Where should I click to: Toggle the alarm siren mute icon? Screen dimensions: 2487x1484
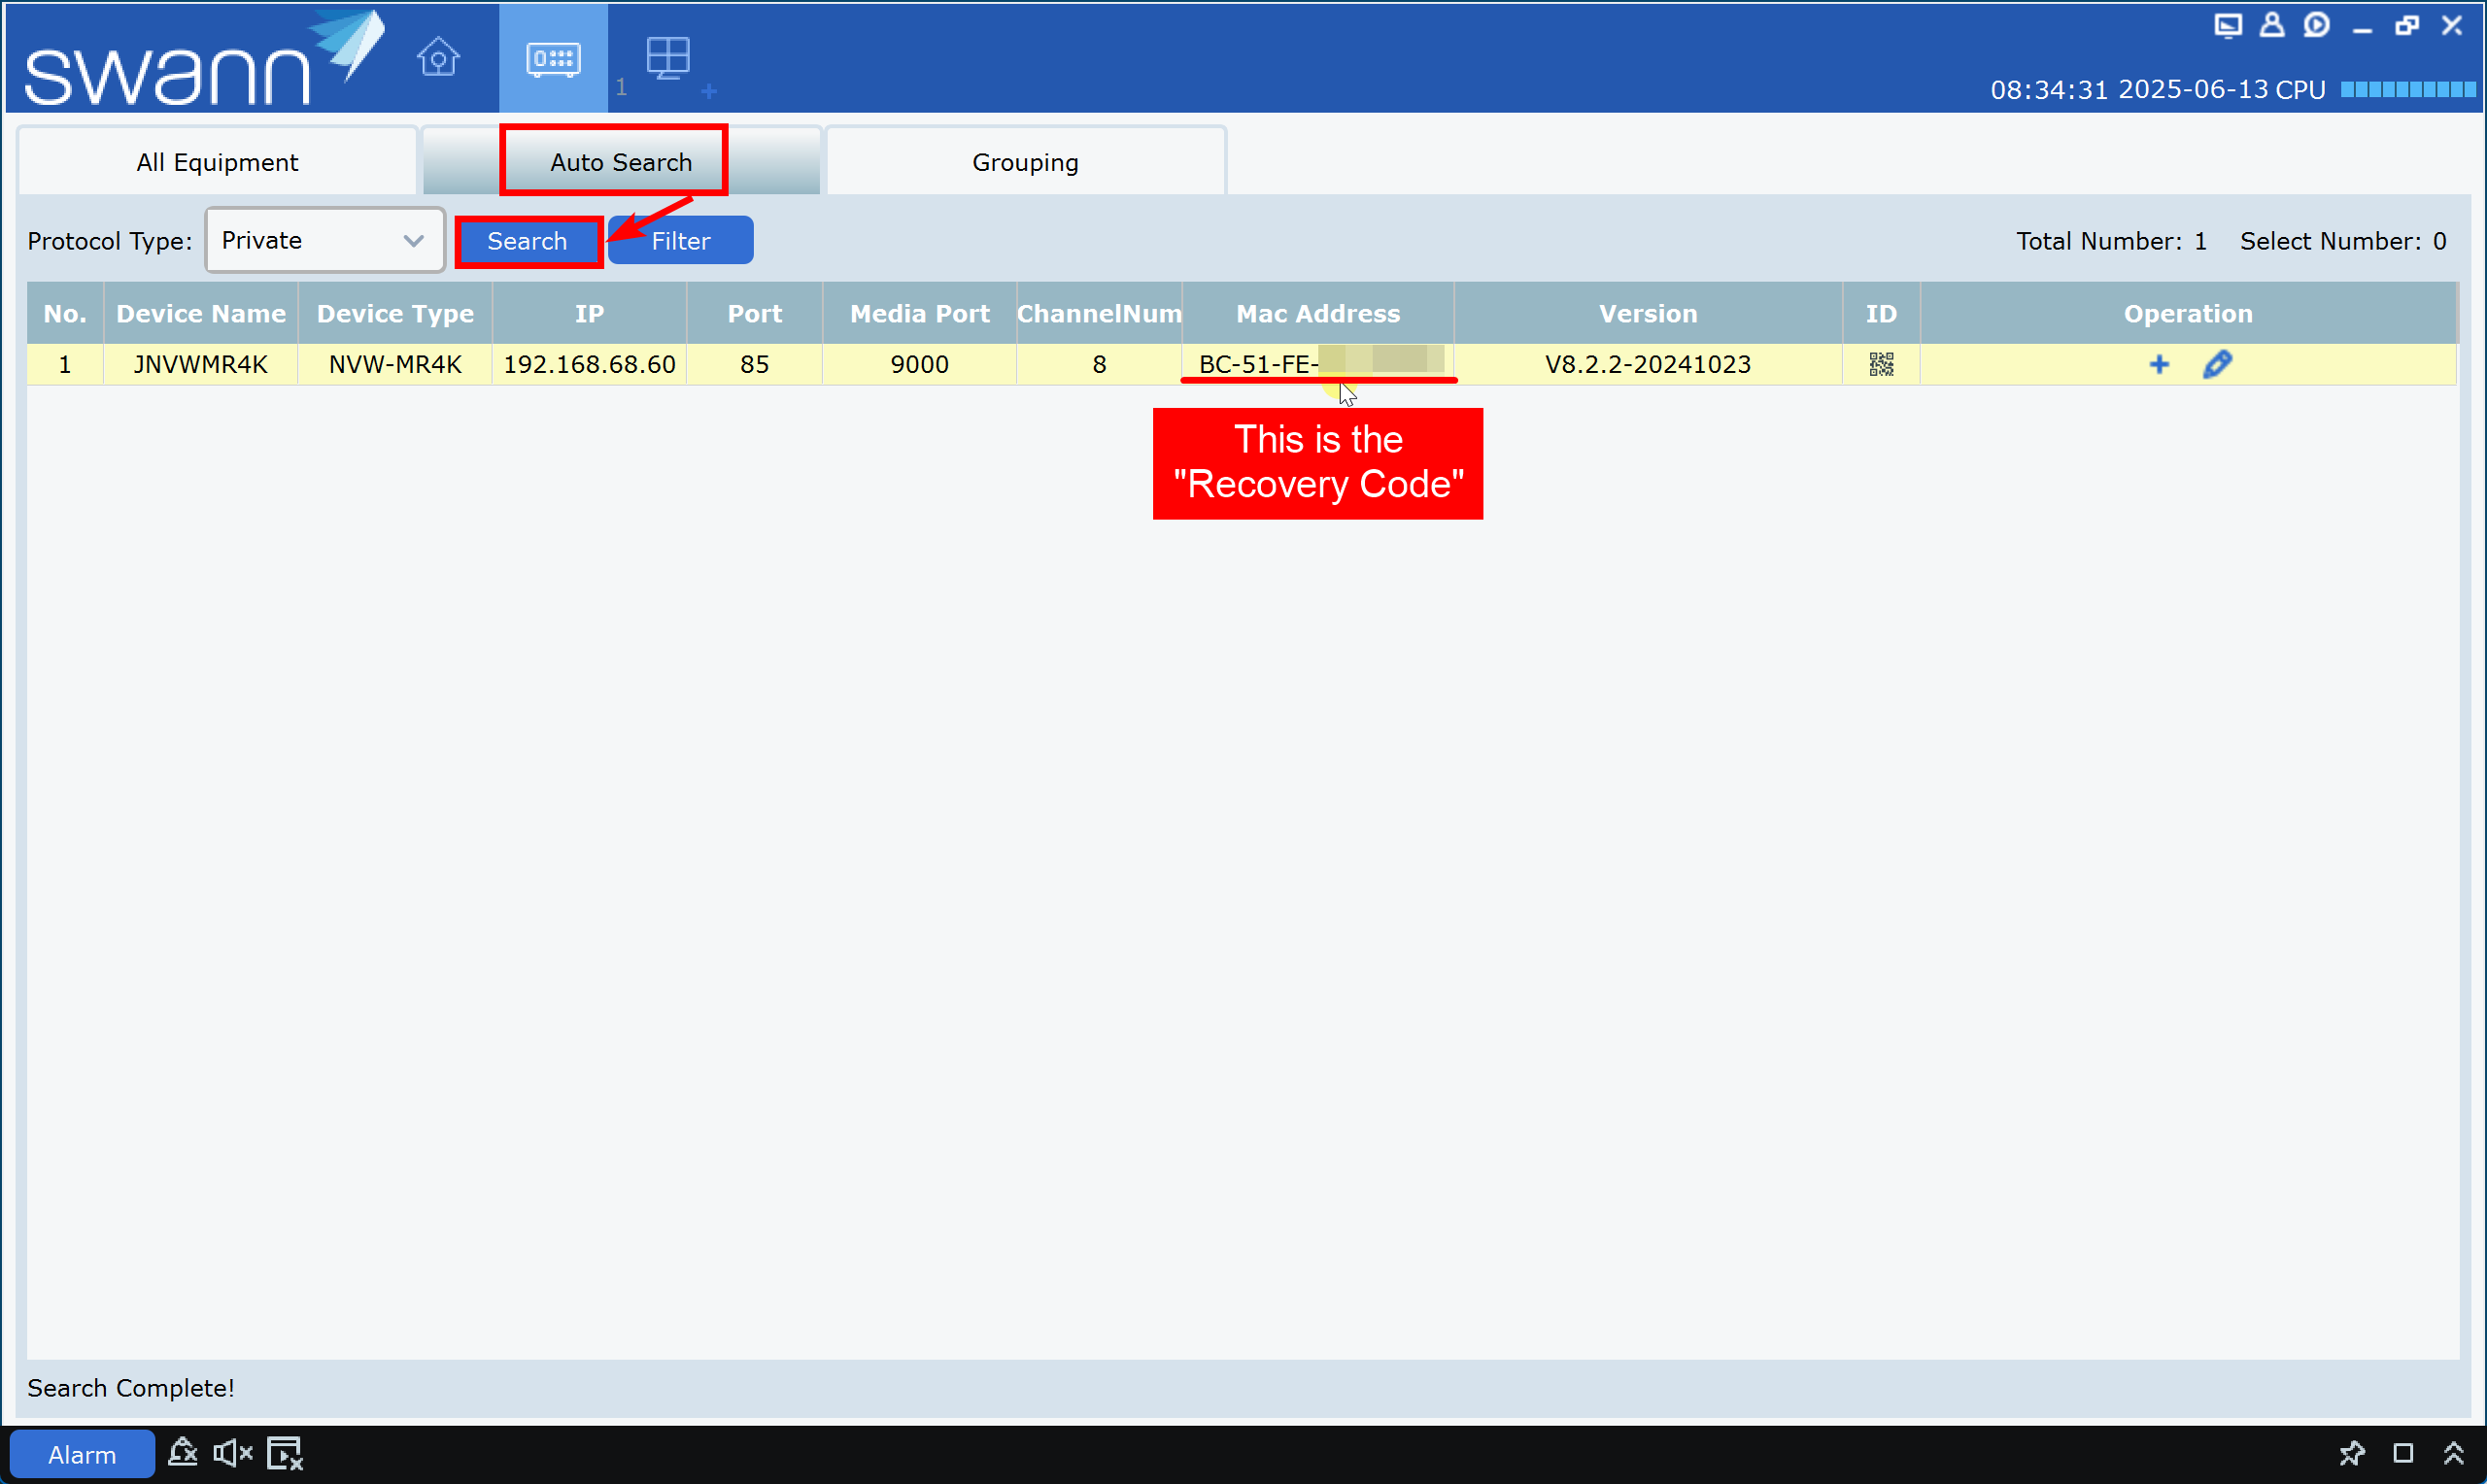coord(183,1452)
